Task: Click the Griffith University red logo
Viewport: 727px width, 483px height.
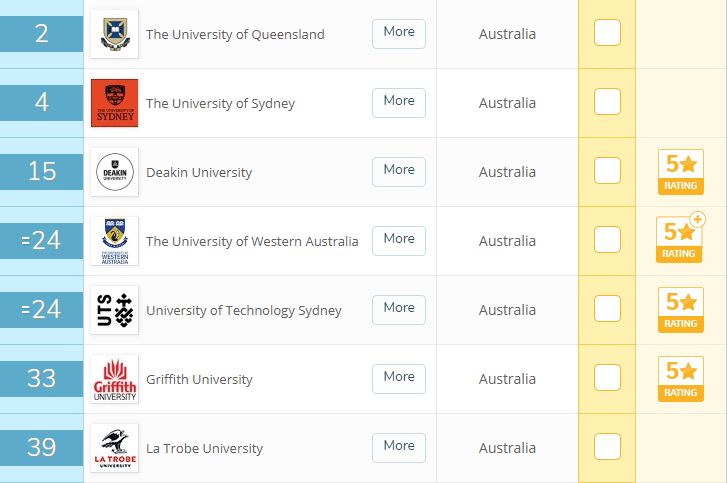Action: click(x=115, y=379)
